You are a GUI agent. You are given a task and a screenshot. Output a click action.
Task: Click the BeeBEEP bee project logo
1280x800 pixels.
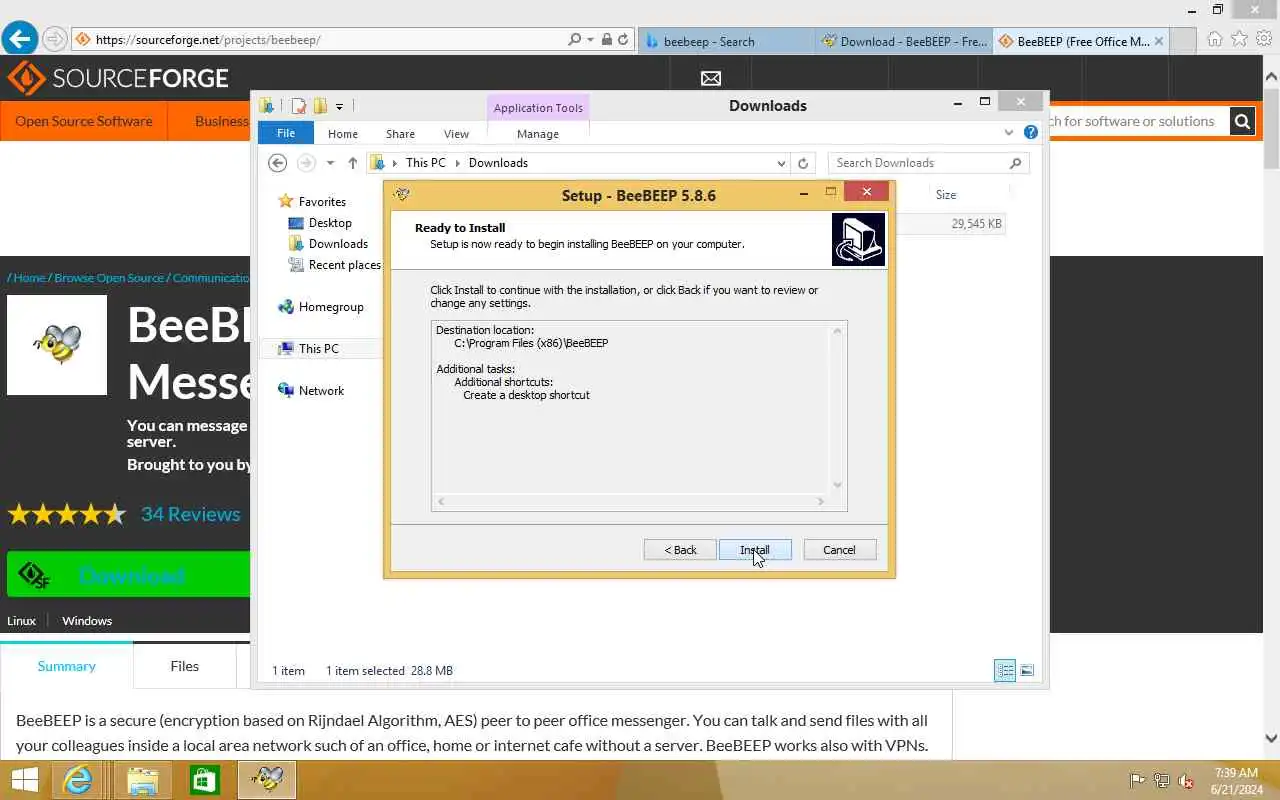click(x=57, y=345)
